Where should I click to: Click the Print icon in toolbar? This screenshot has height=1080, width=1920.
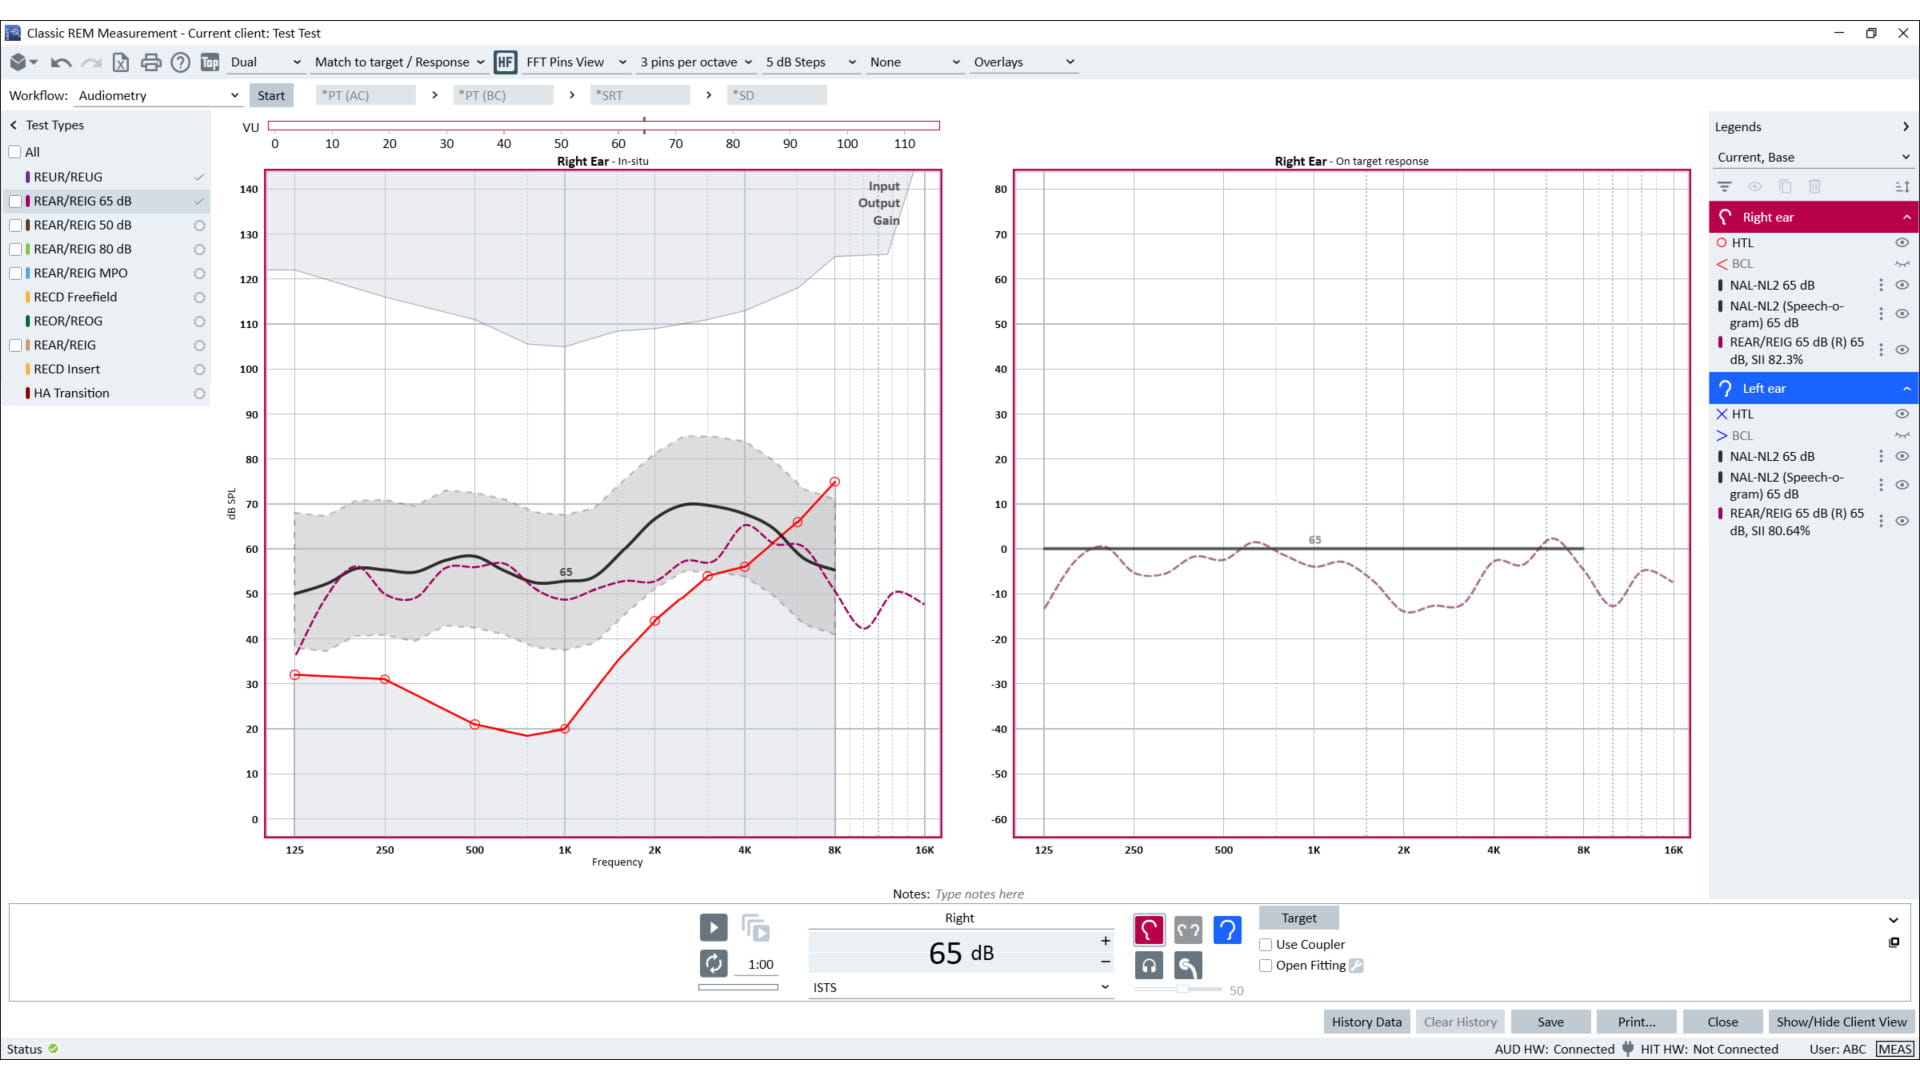[x=151, y=62]
